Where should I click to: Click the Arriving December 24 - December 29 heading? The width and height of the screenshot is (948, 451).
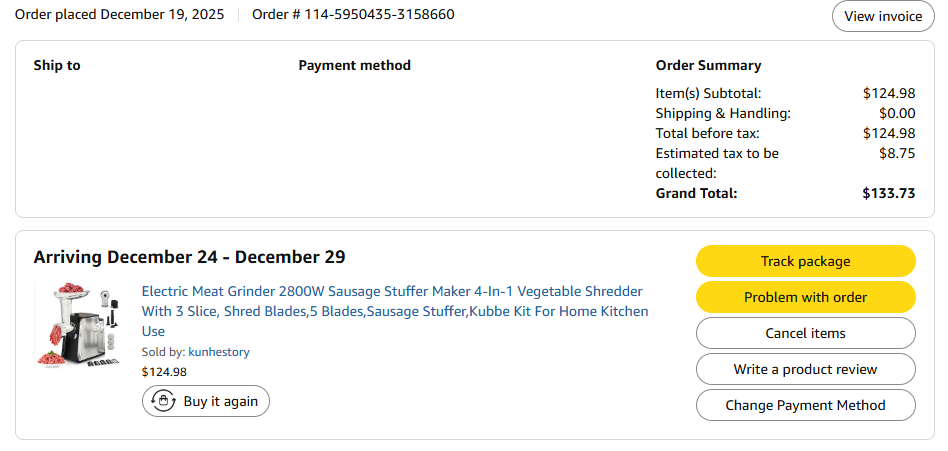click(189, 257)
